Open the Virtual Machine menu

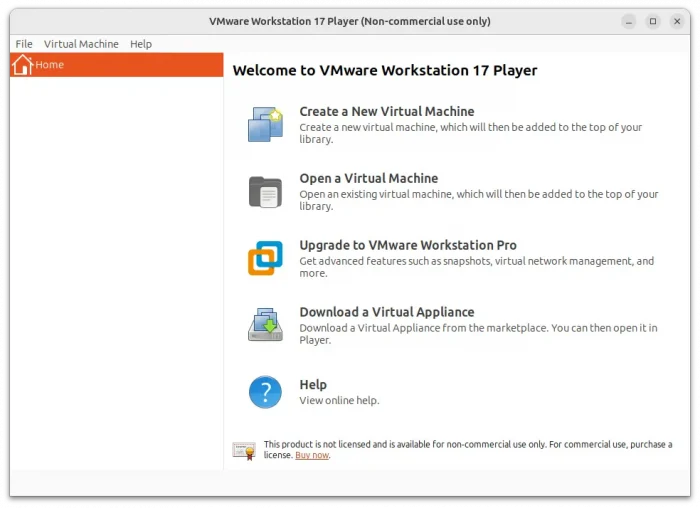(x=81, y=44)
